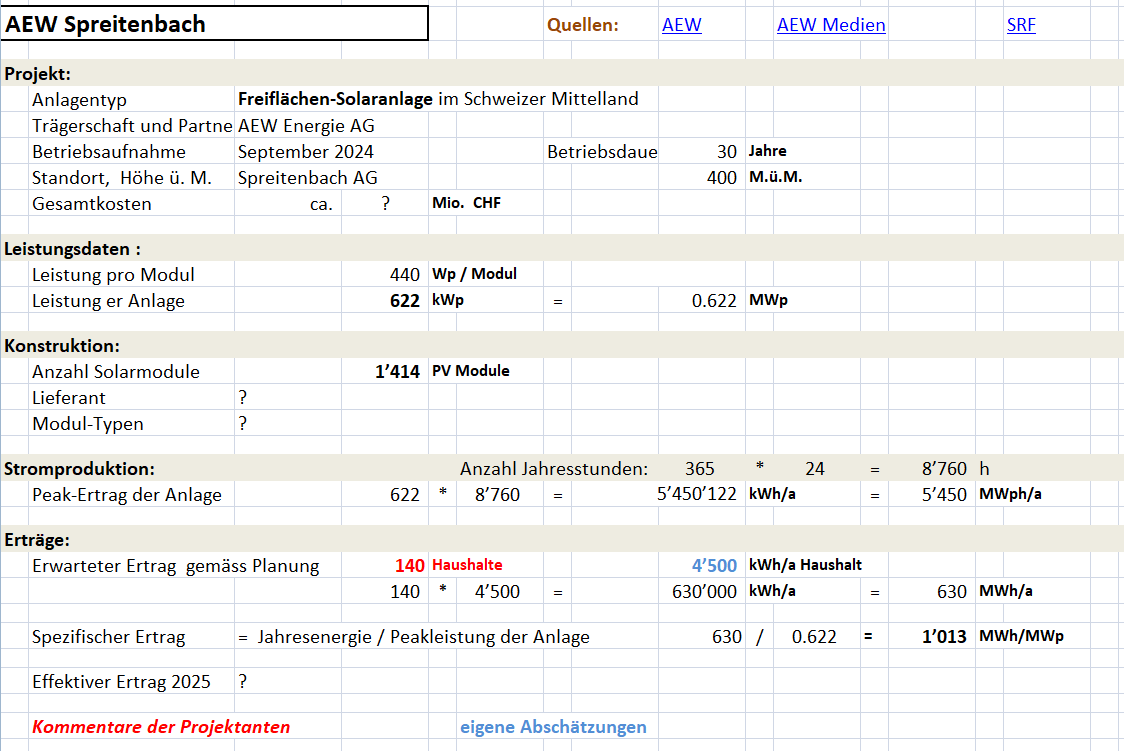Select the 'Stromproduktion:' section header
Screen dimensions: 1124x751
click(79, 469)
